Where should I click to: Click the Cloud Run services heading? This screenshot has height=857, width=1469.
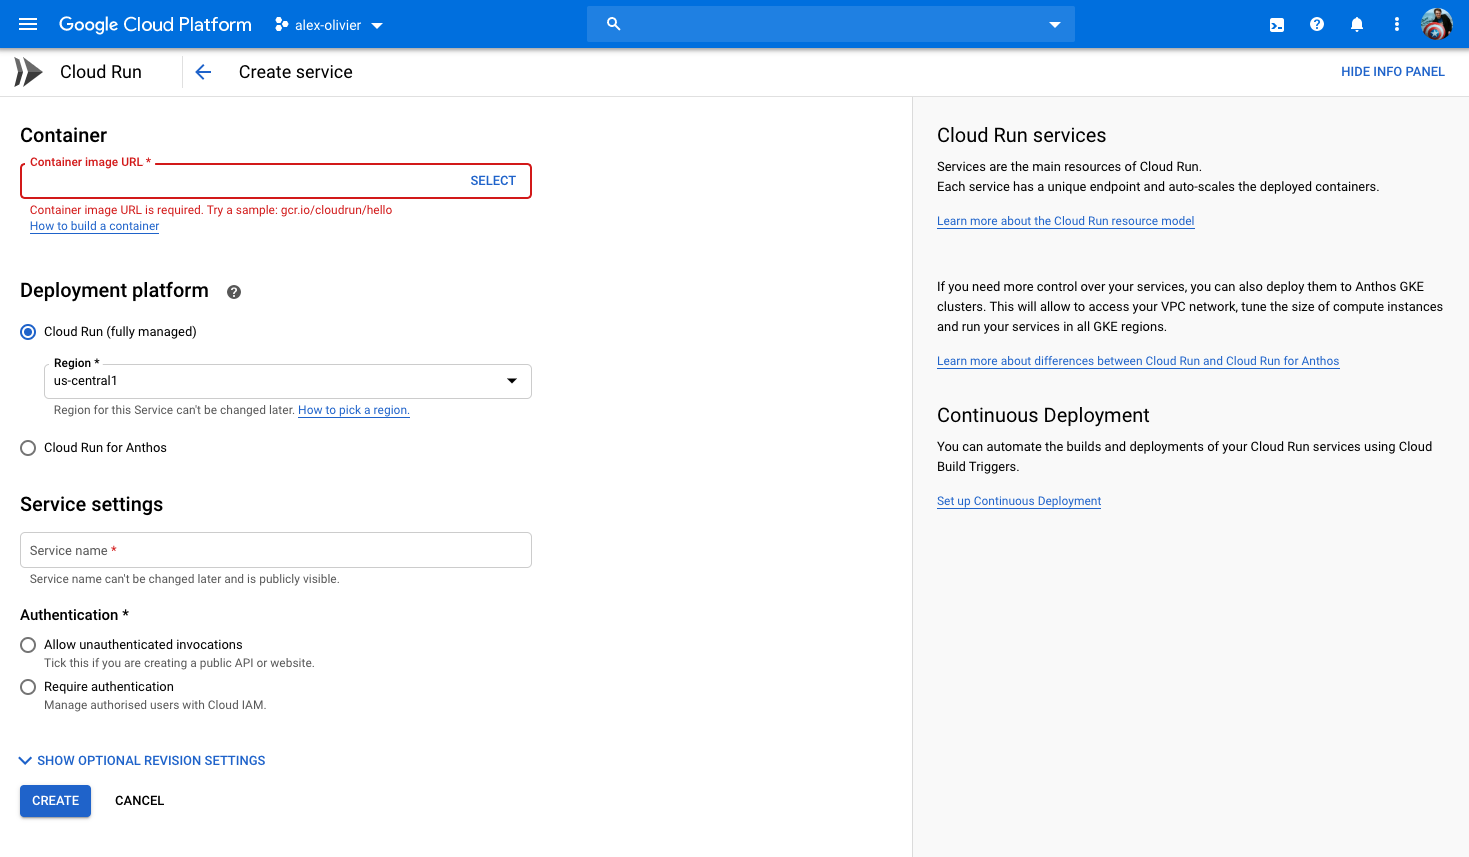(1021, 135)
